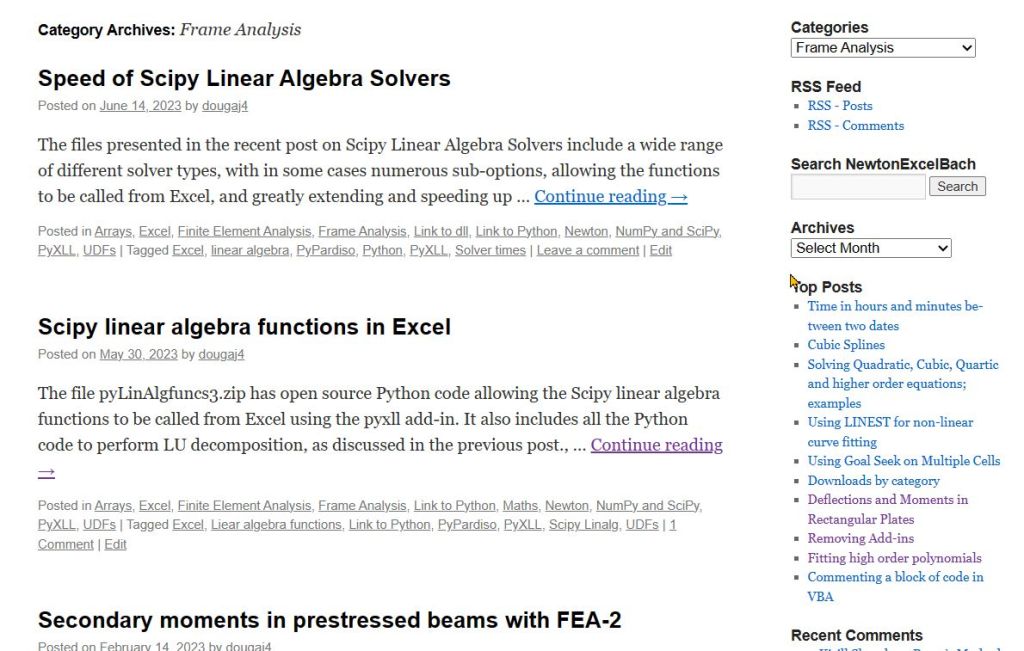1024x651 pixels.
Task: Expand the Archives Select Month dropdown
Action: pyautogui.click(x=870, y=248)
